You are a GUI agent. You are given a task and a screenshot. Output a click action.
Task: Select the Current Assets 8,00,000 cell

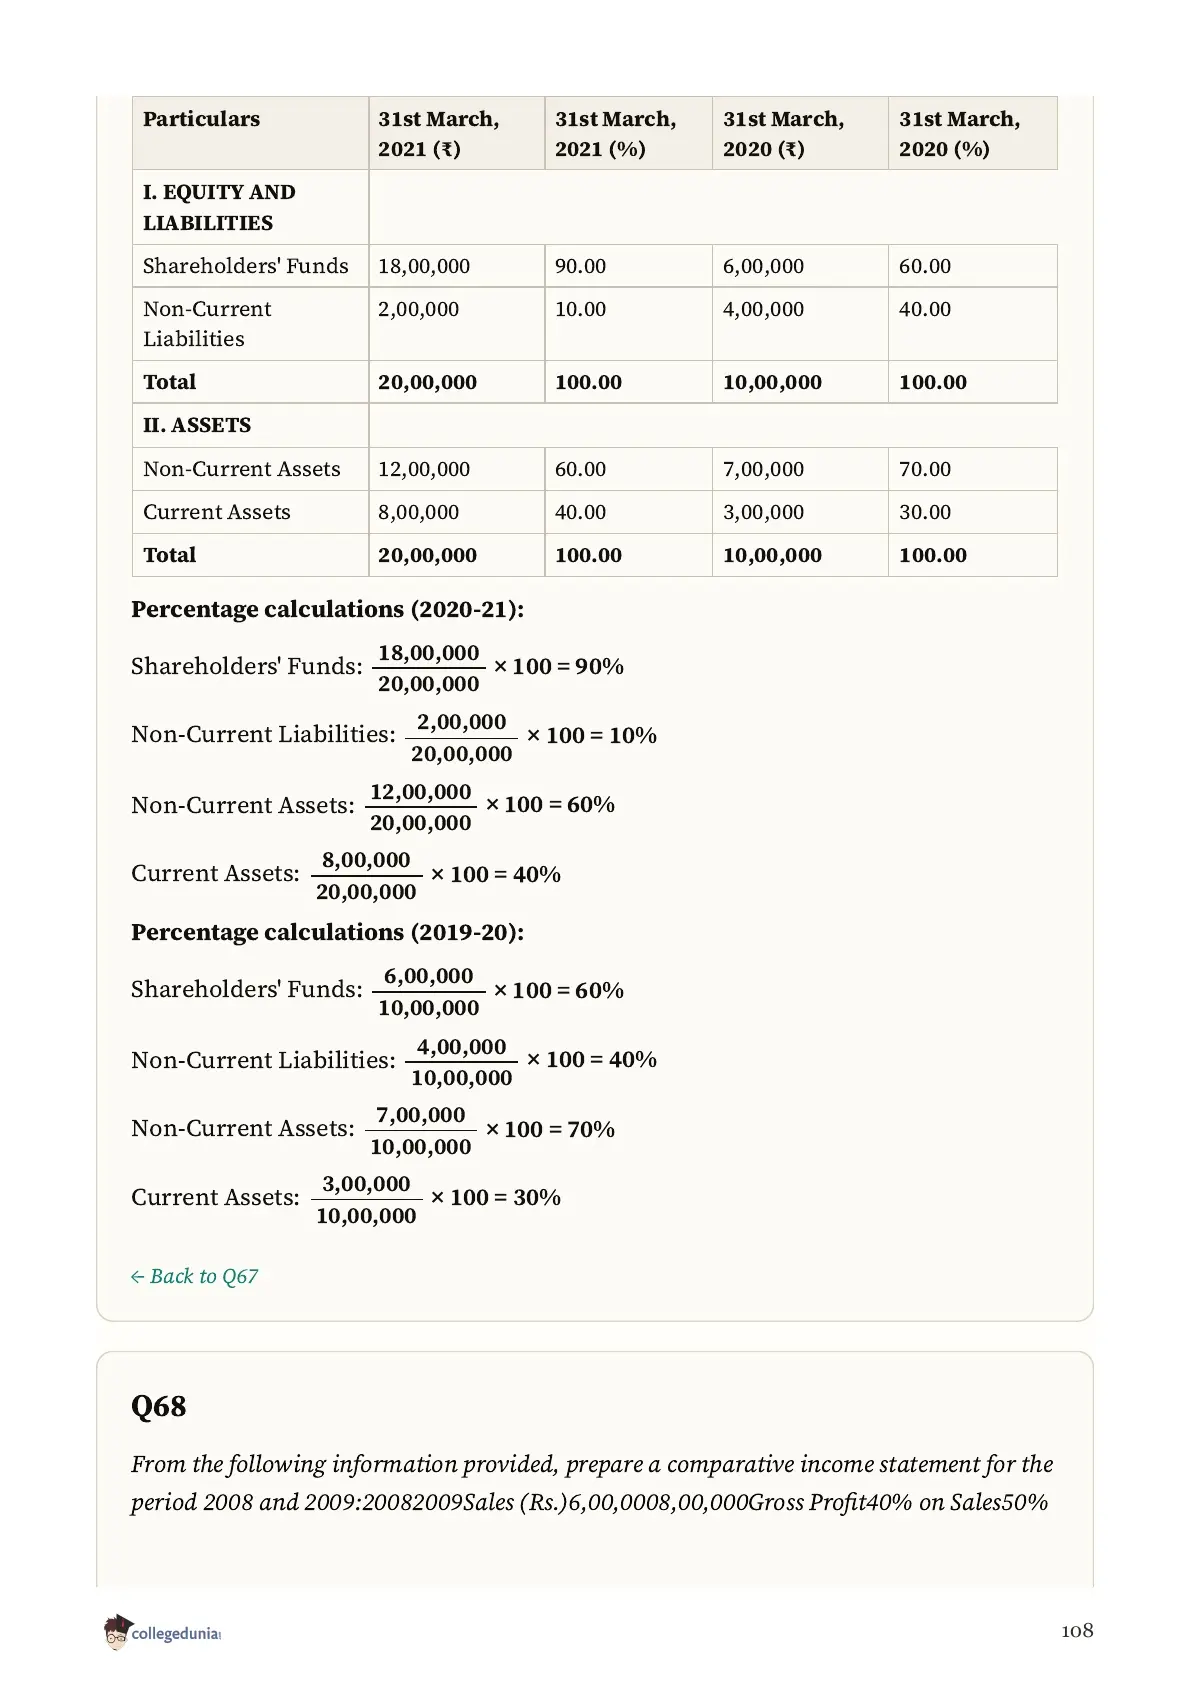coord(456,512)
